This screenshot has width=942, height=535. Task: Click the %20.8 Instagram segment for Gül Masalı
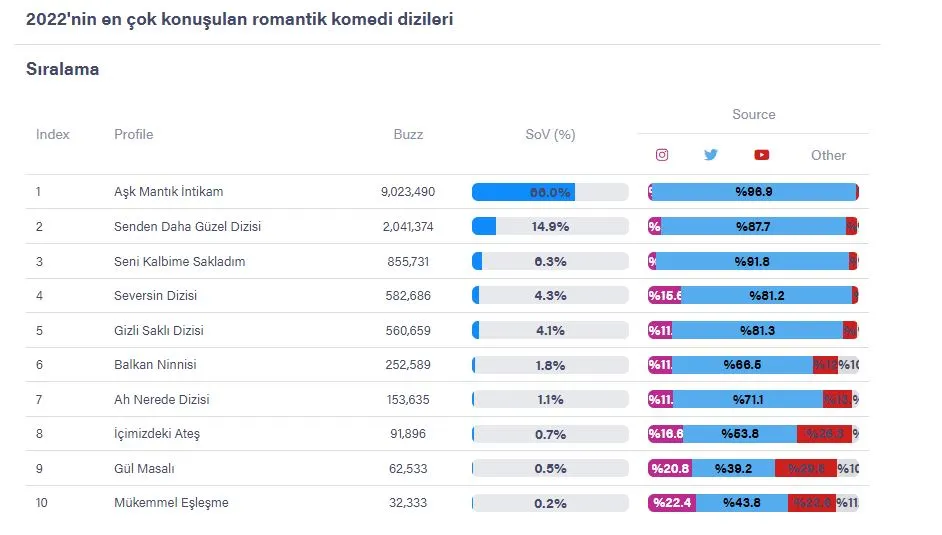(x=670, y=468)
